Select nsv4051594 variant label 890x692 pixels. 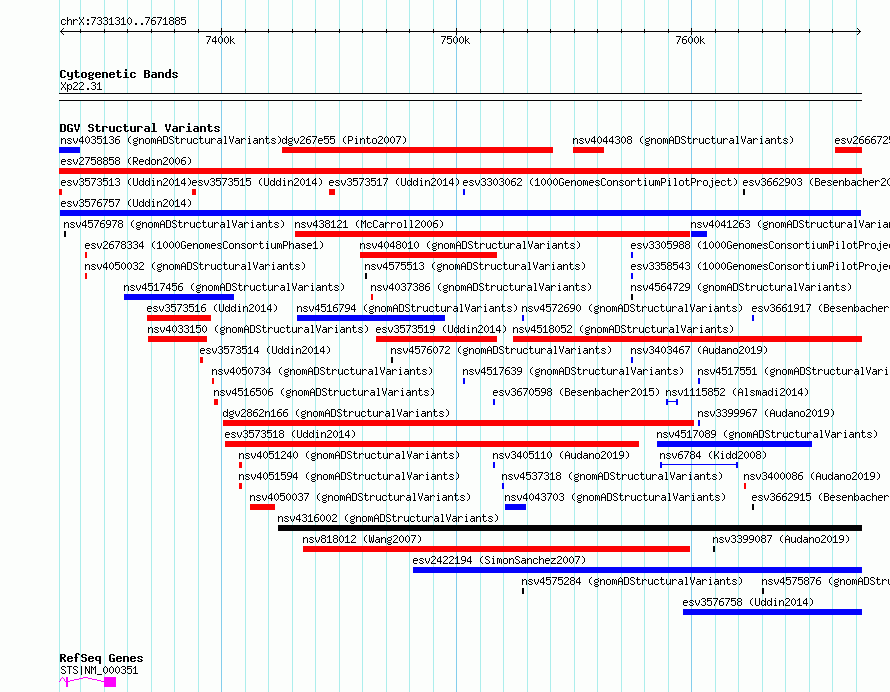tap(349, 476)
